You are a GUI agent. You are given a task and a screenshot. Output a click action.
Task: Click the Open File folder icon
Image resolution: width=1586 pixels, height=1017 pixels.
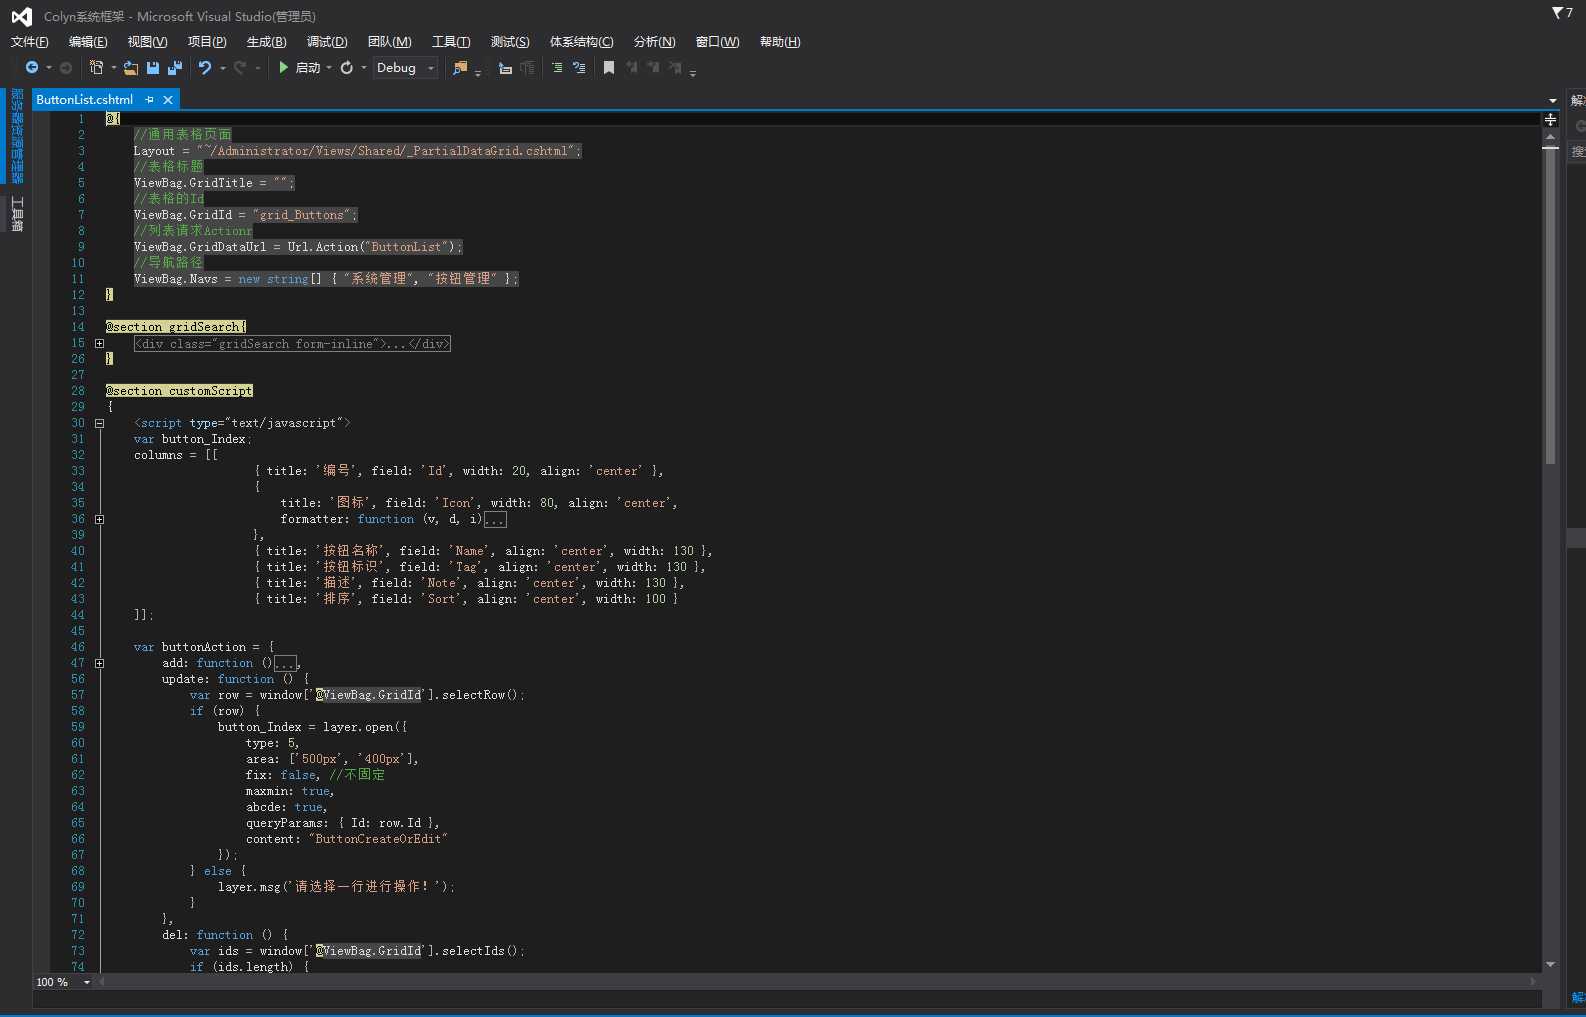(130, 68)
